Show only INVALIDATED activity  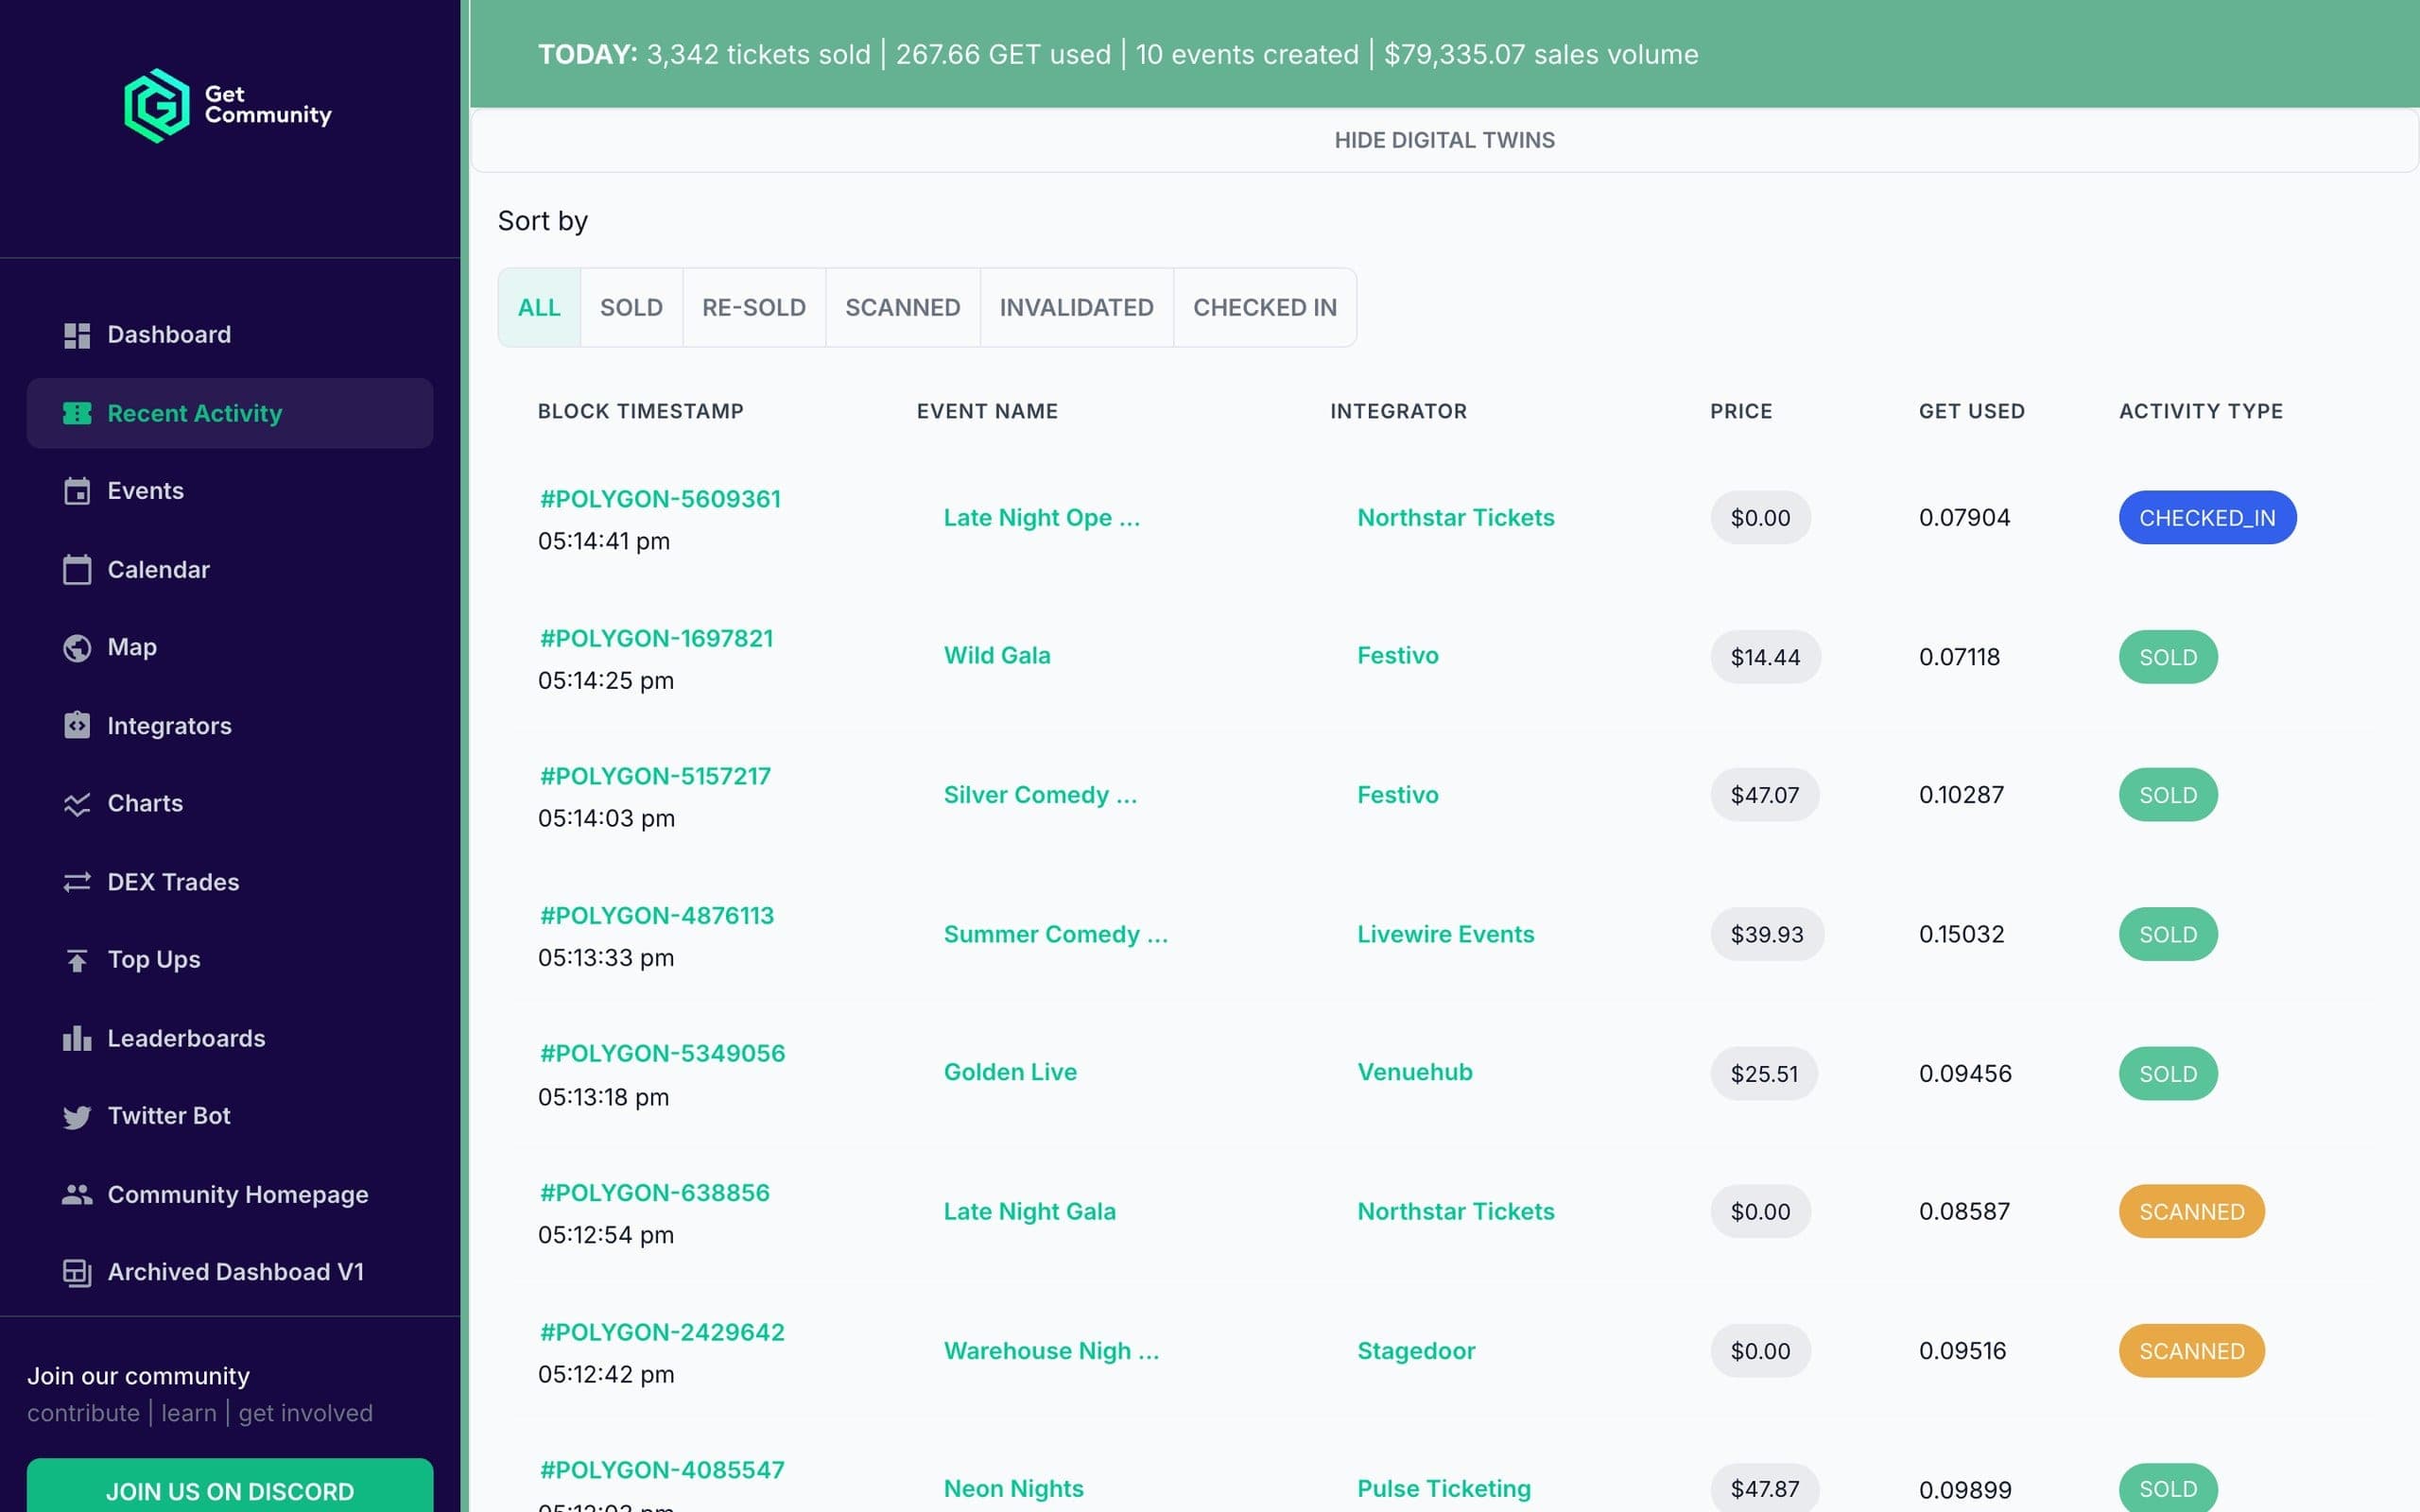[x=1076, y=307]
